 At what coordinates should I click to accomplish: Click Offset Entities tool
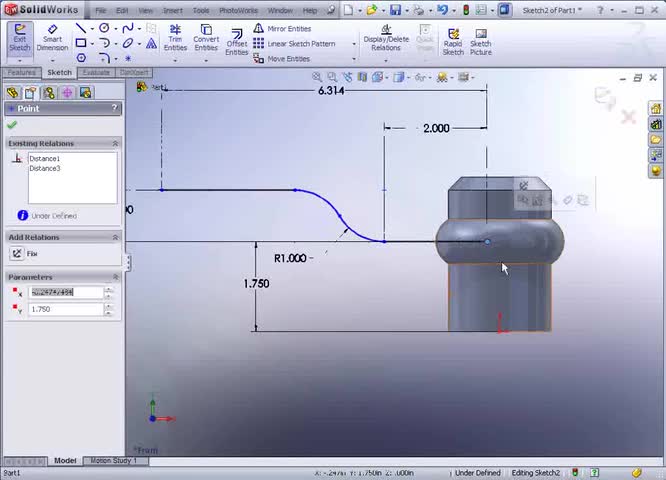237,42
